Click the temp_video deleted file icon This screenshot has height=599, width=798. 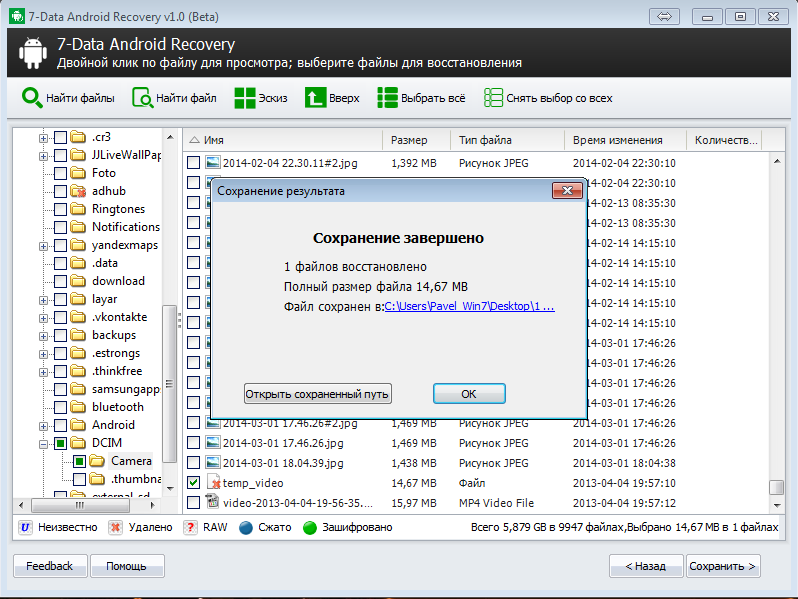[213, 482]
